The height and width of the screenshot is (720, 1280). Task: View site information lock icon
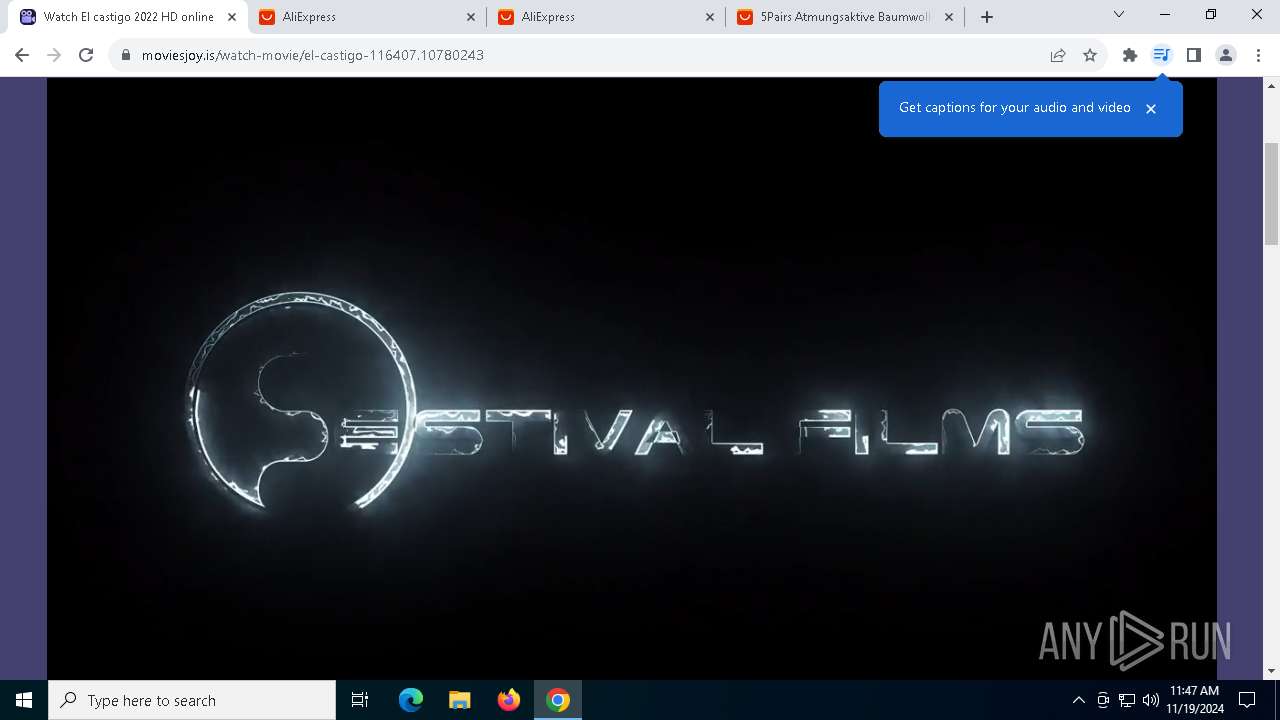tap(126, 55)
